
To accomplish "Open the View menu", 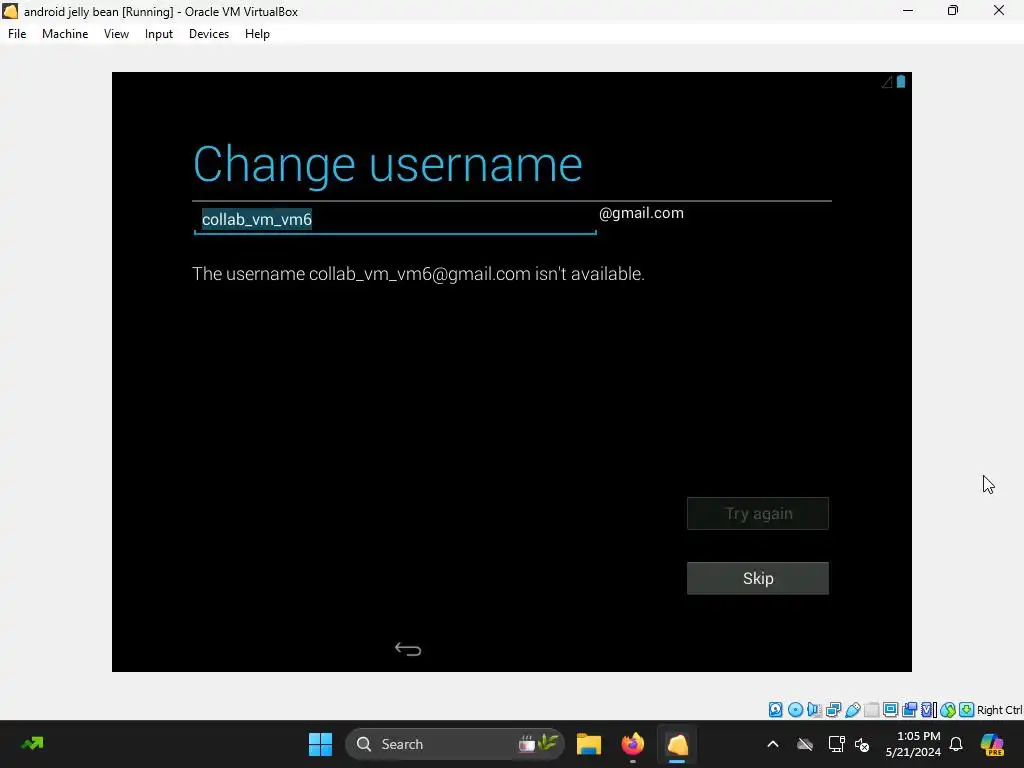I will point(116,34).
